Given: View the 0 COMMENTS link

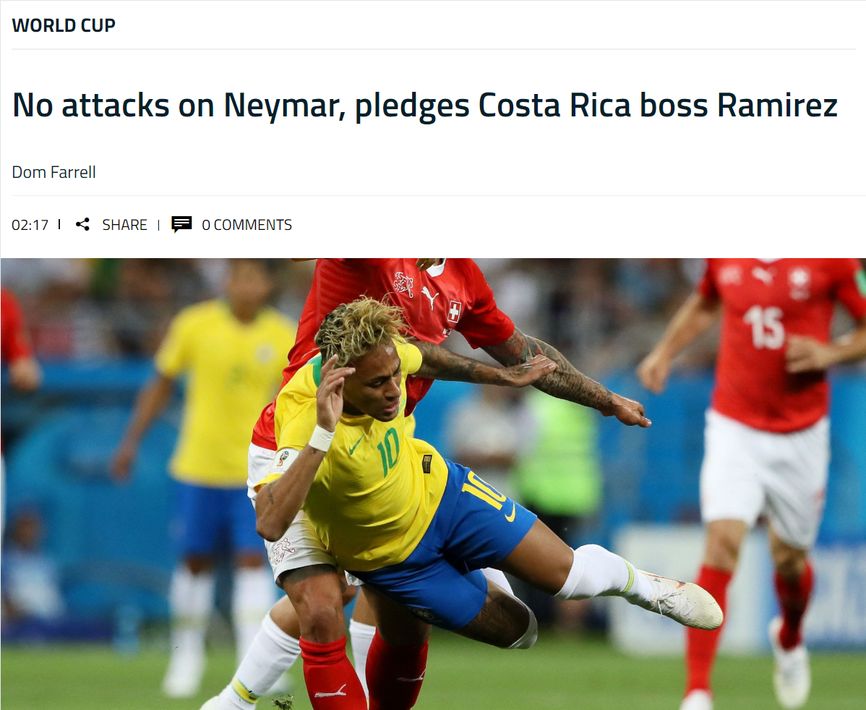Looking at the screenshot, I should tap(247, 225).
